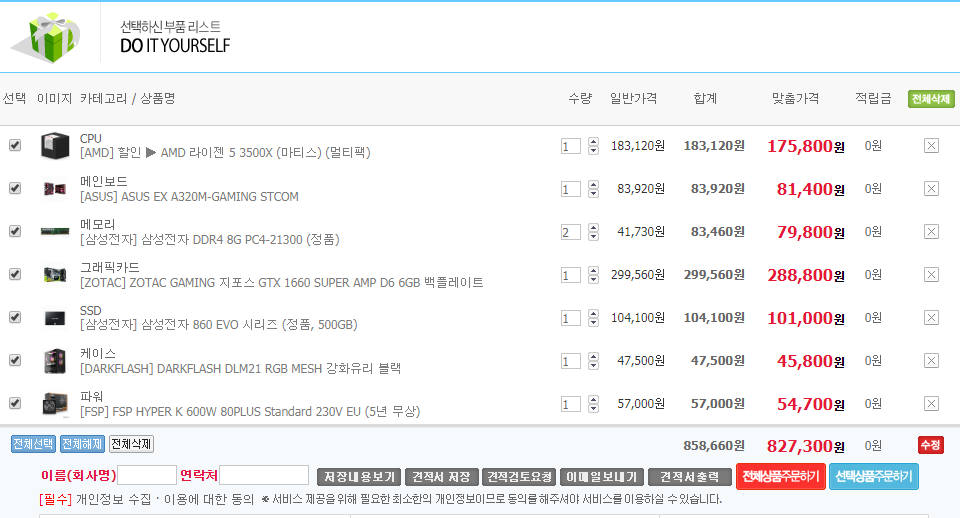Click the 메모리 quantity field showing 2
Viewport: 971px width, 518px height.
[570, 232]
